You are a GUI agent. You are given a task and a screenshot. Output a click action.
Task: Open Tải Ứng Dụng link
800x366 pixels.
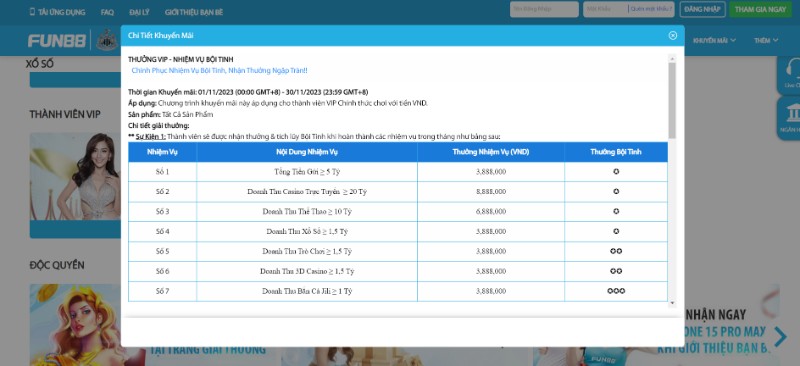click(62, 12)
